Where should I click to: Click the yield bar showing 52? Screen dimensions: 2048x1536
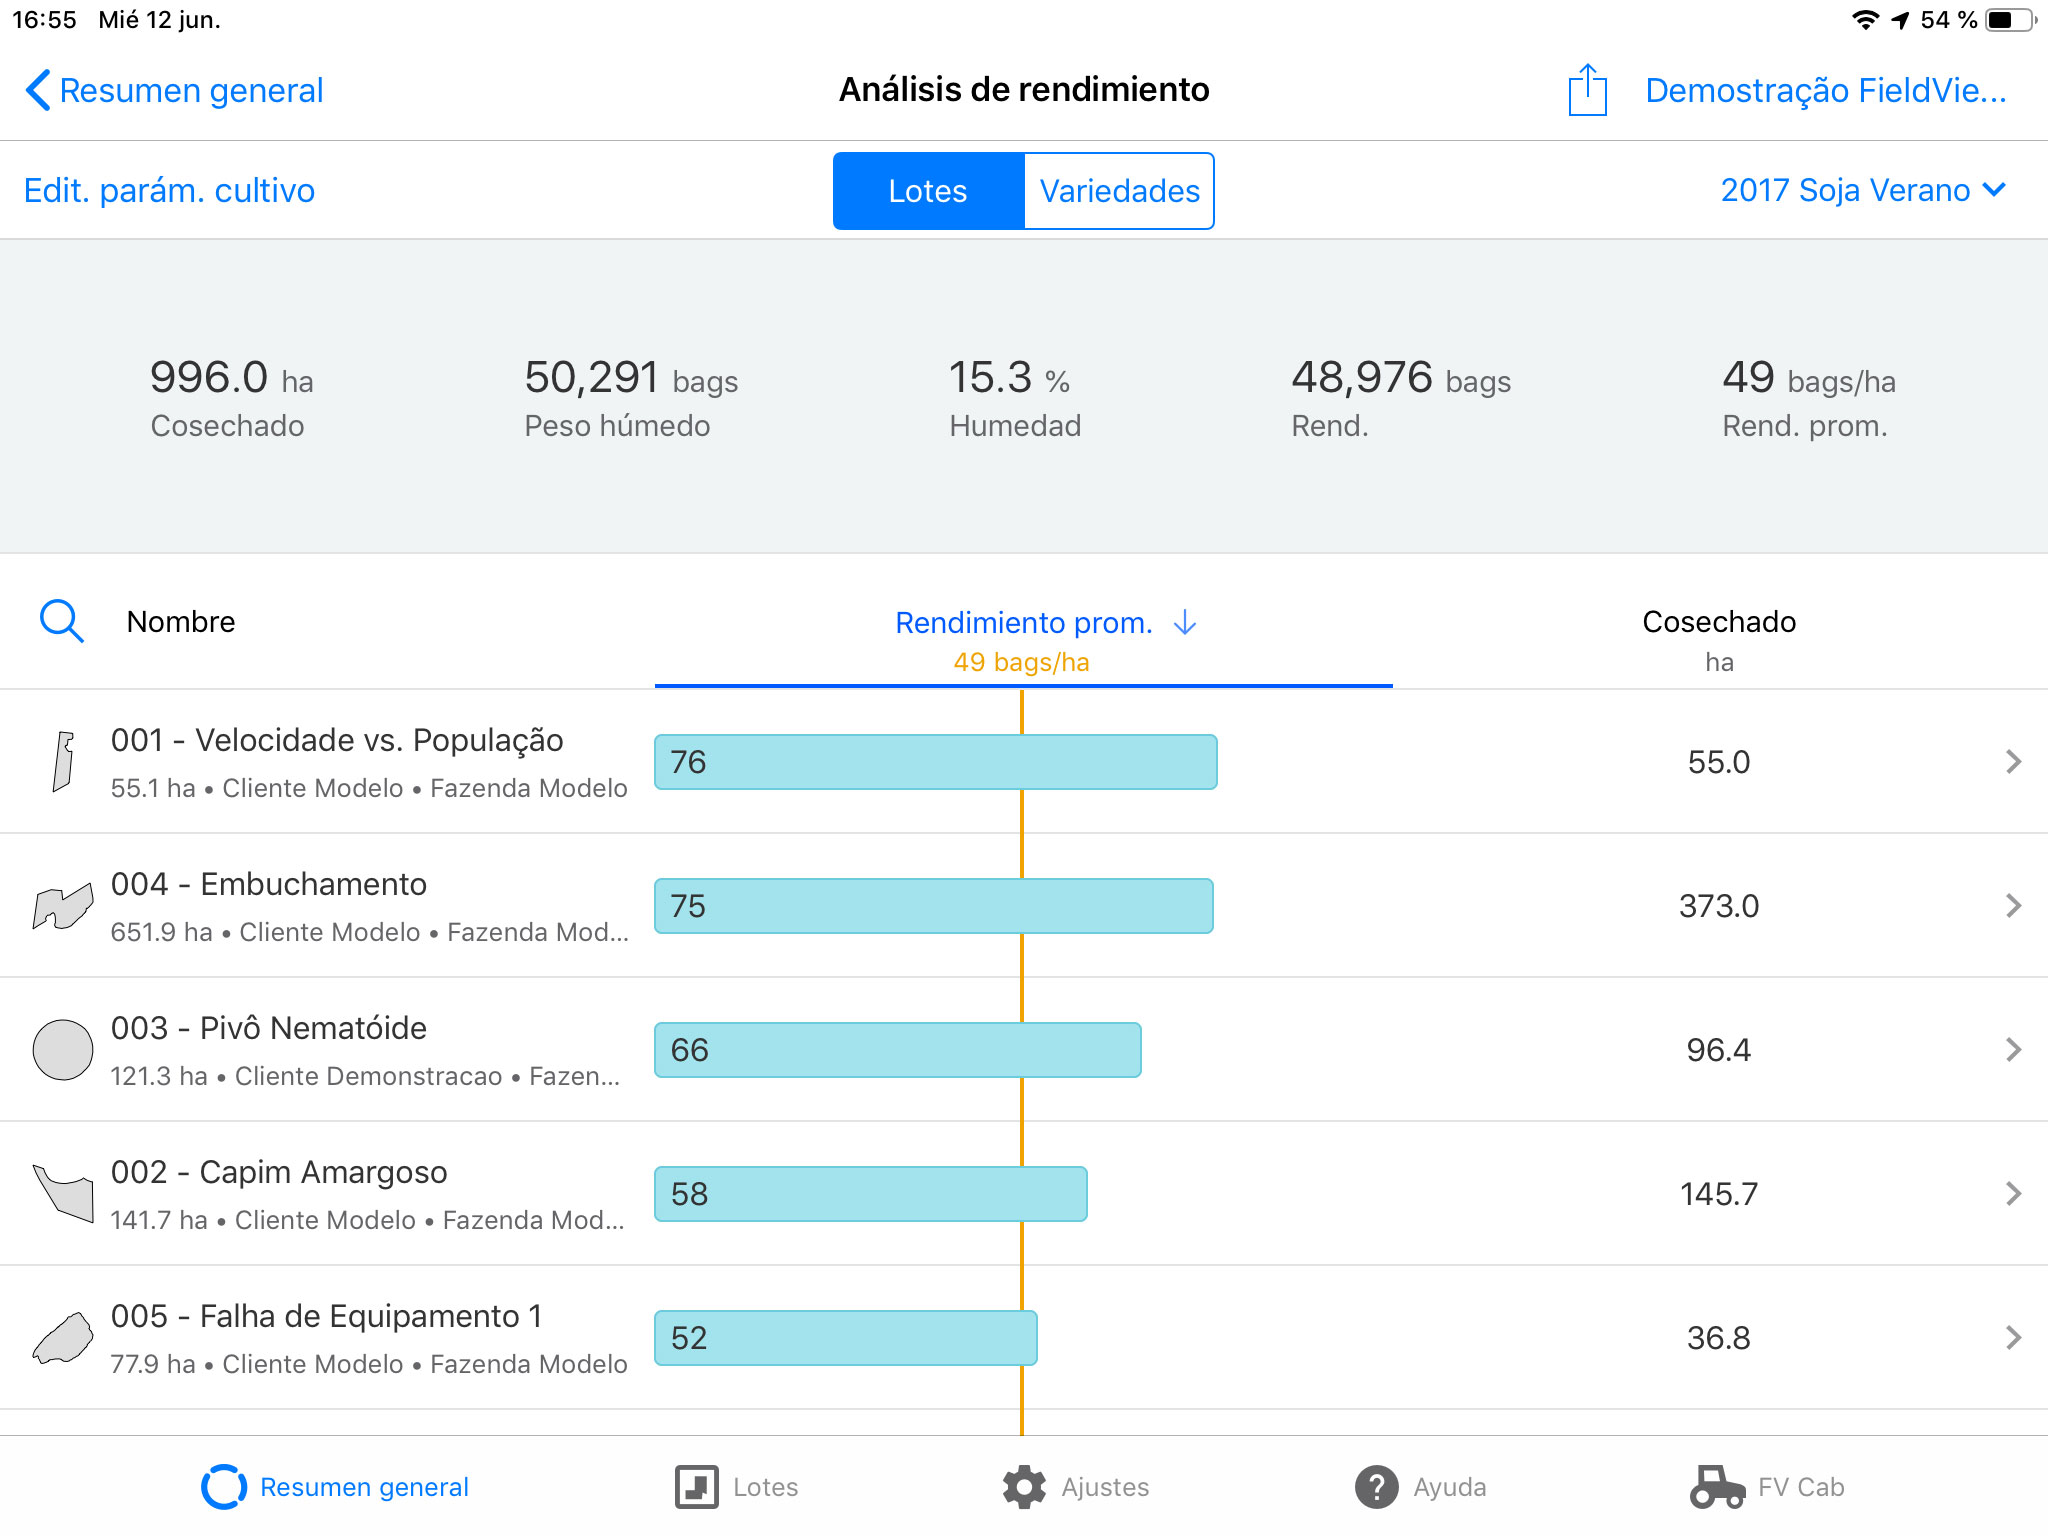pyautogui.click(x=846, y=1338)
